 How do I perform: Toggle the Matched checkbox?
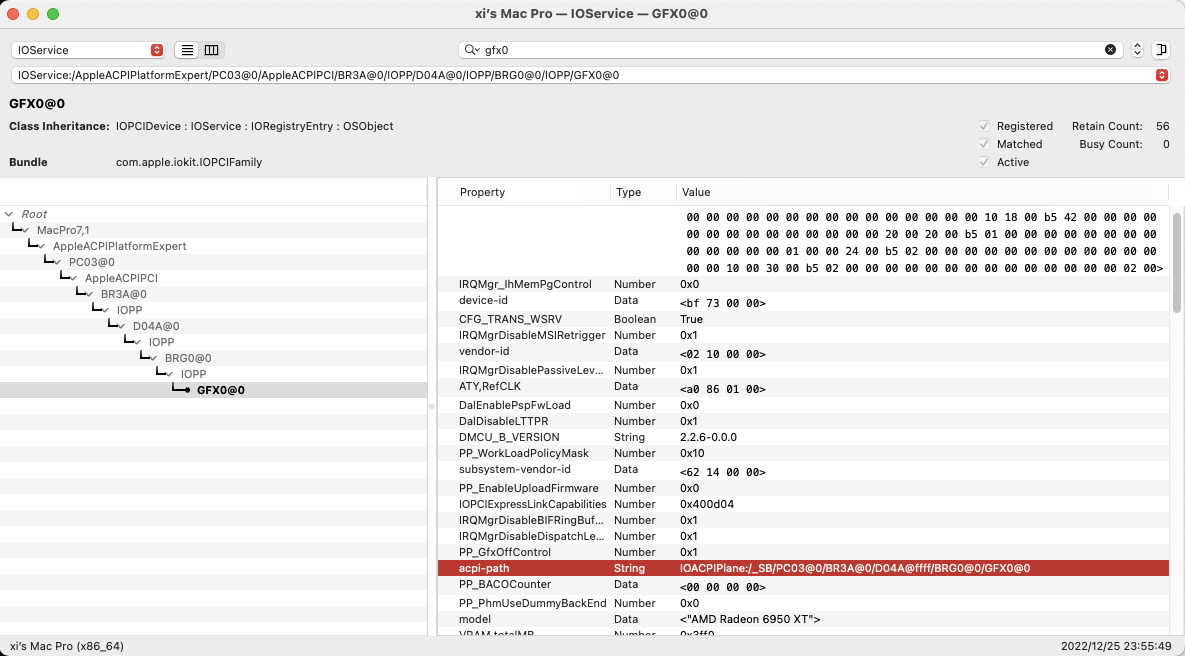pos(984,144)
